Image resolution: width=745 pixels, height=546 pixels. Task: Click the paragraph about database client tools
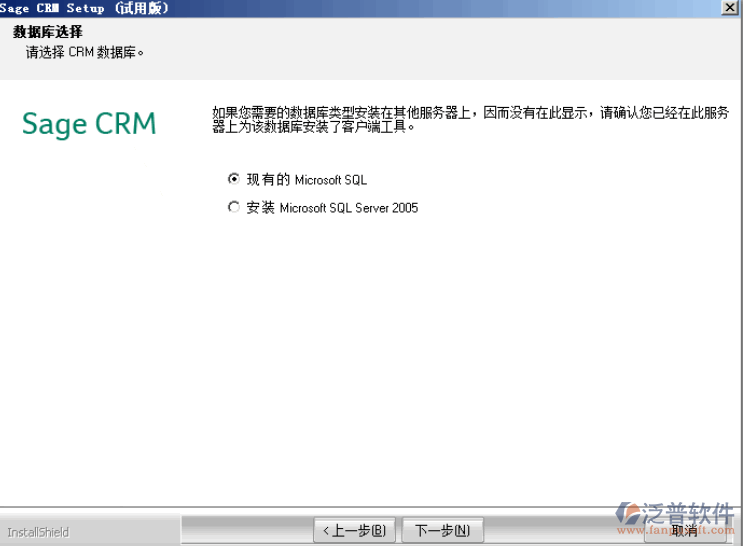point(470,119)
